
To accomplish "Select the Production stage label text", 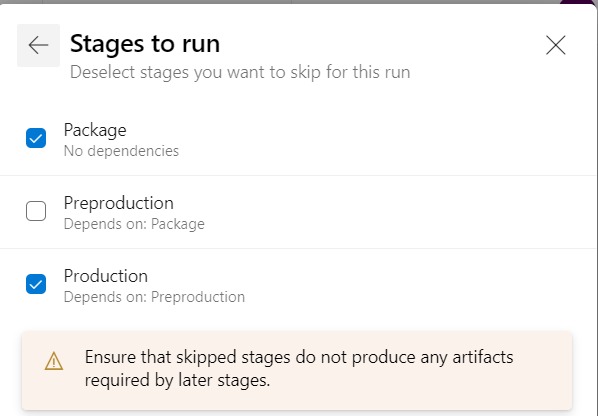I will click(x=106, y=276).
